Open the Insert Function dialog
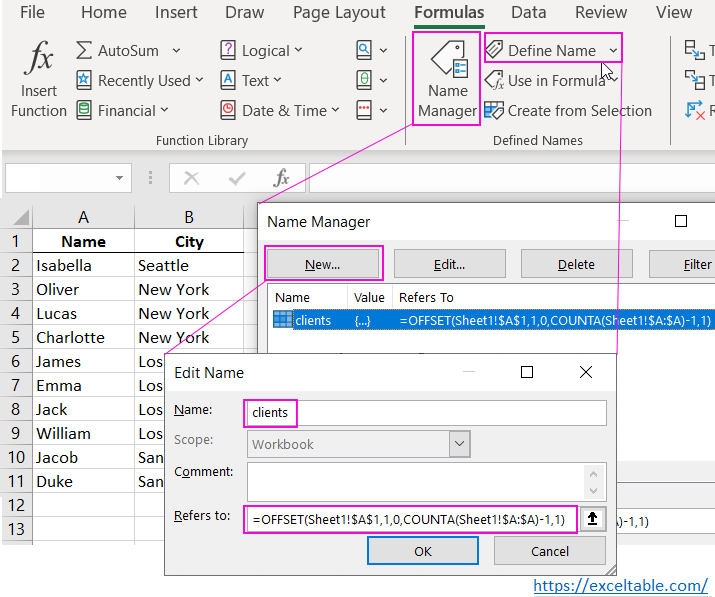 39,78
